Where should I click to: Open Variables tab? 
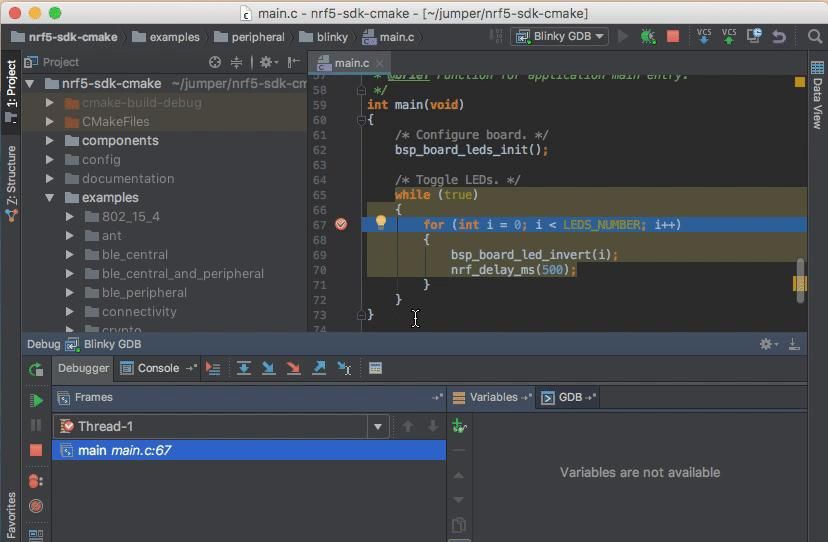point(493,397)
